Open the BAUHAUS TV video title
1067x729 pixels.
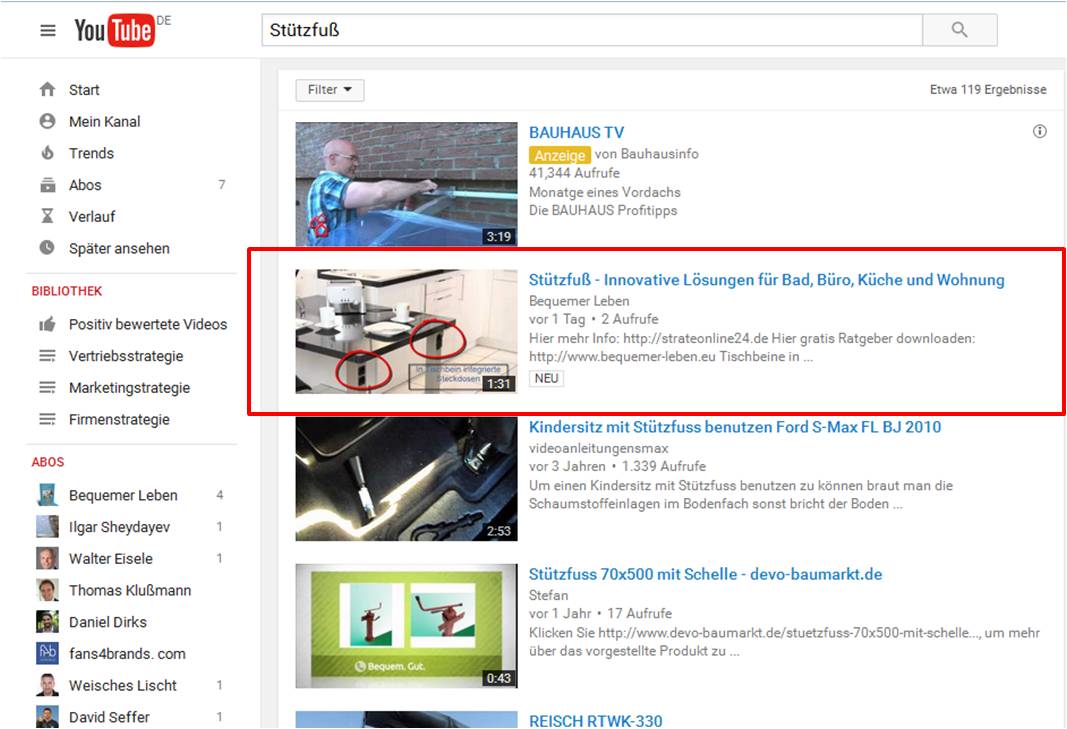pyautogui.click(x=576, y=133)
